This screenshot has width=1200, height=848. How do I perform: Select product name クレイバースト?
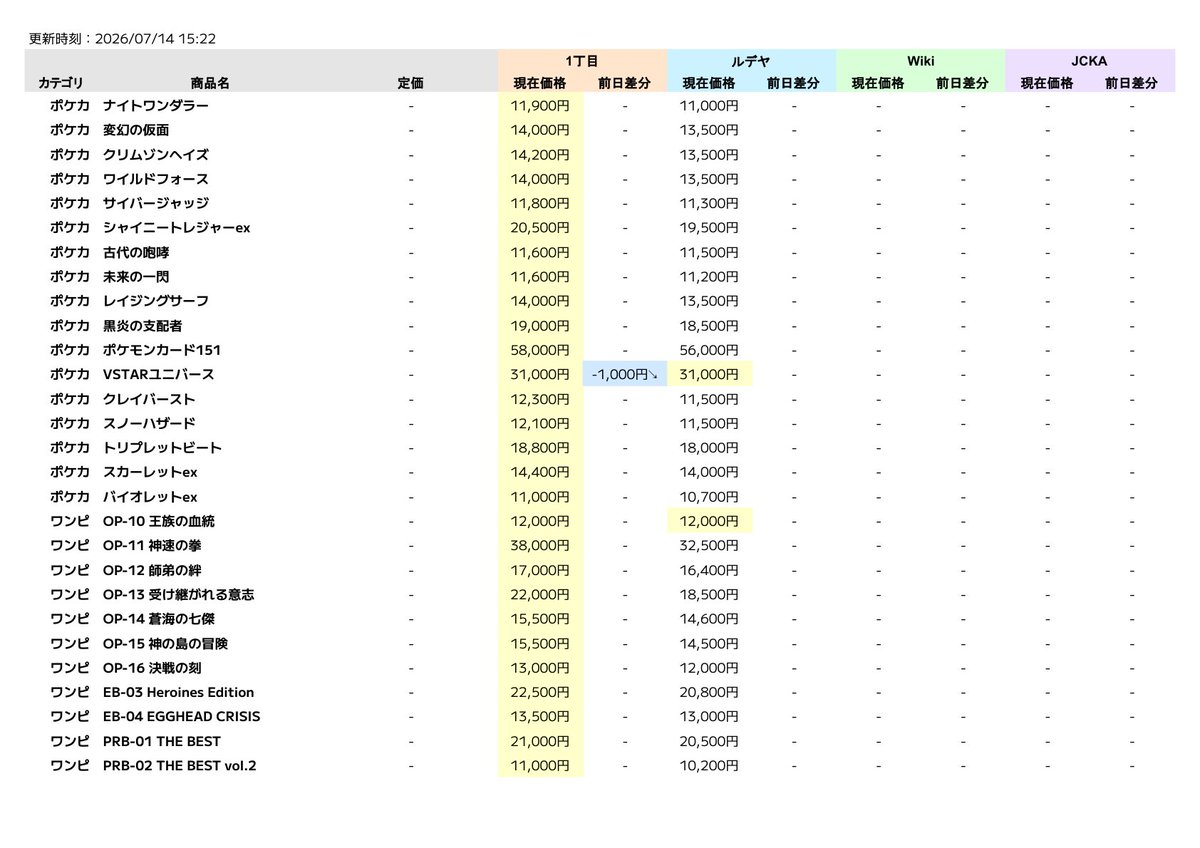[x=149, y=399]
